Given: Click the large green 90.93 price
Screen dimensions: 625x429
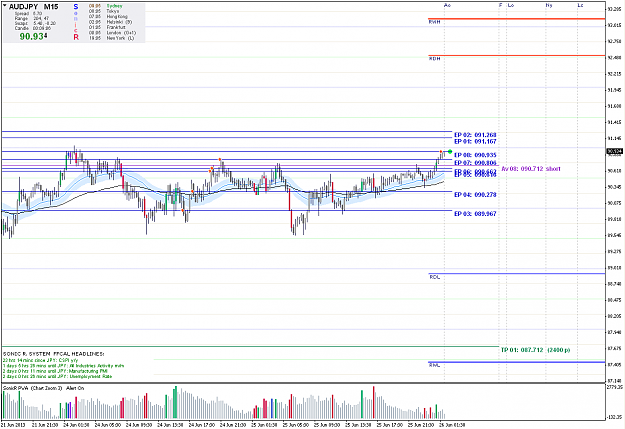Looking at the screenshot, I should point(33,36).
